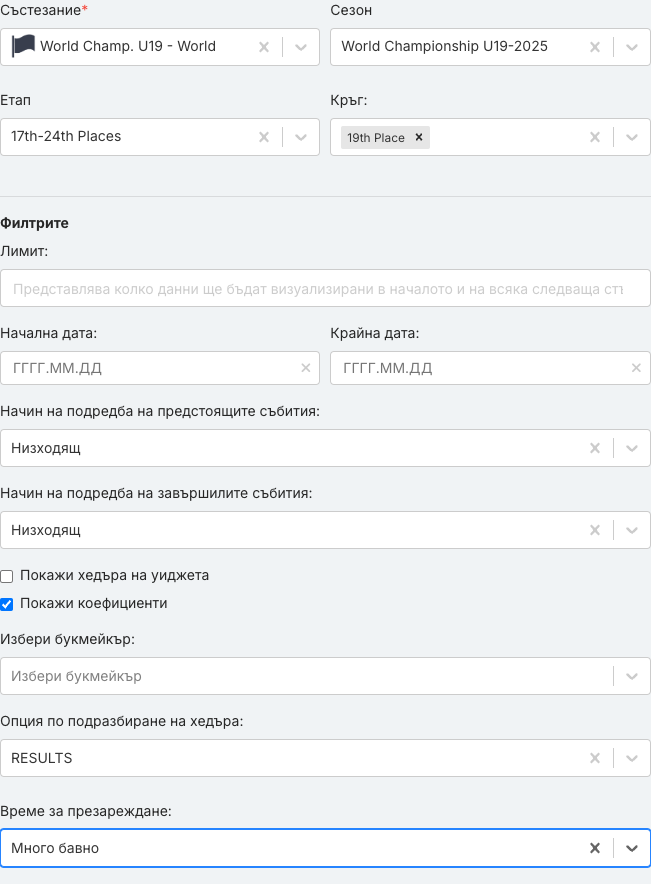Screen dimensions: 651x884
Task: Open the Сезон season dropdown arrow
Action: click(632, 47)
